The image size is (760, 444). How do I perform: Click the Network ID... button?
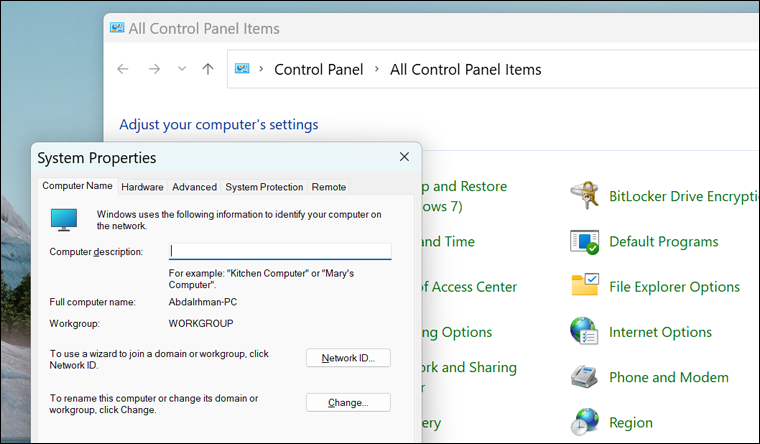pos(348,358)
